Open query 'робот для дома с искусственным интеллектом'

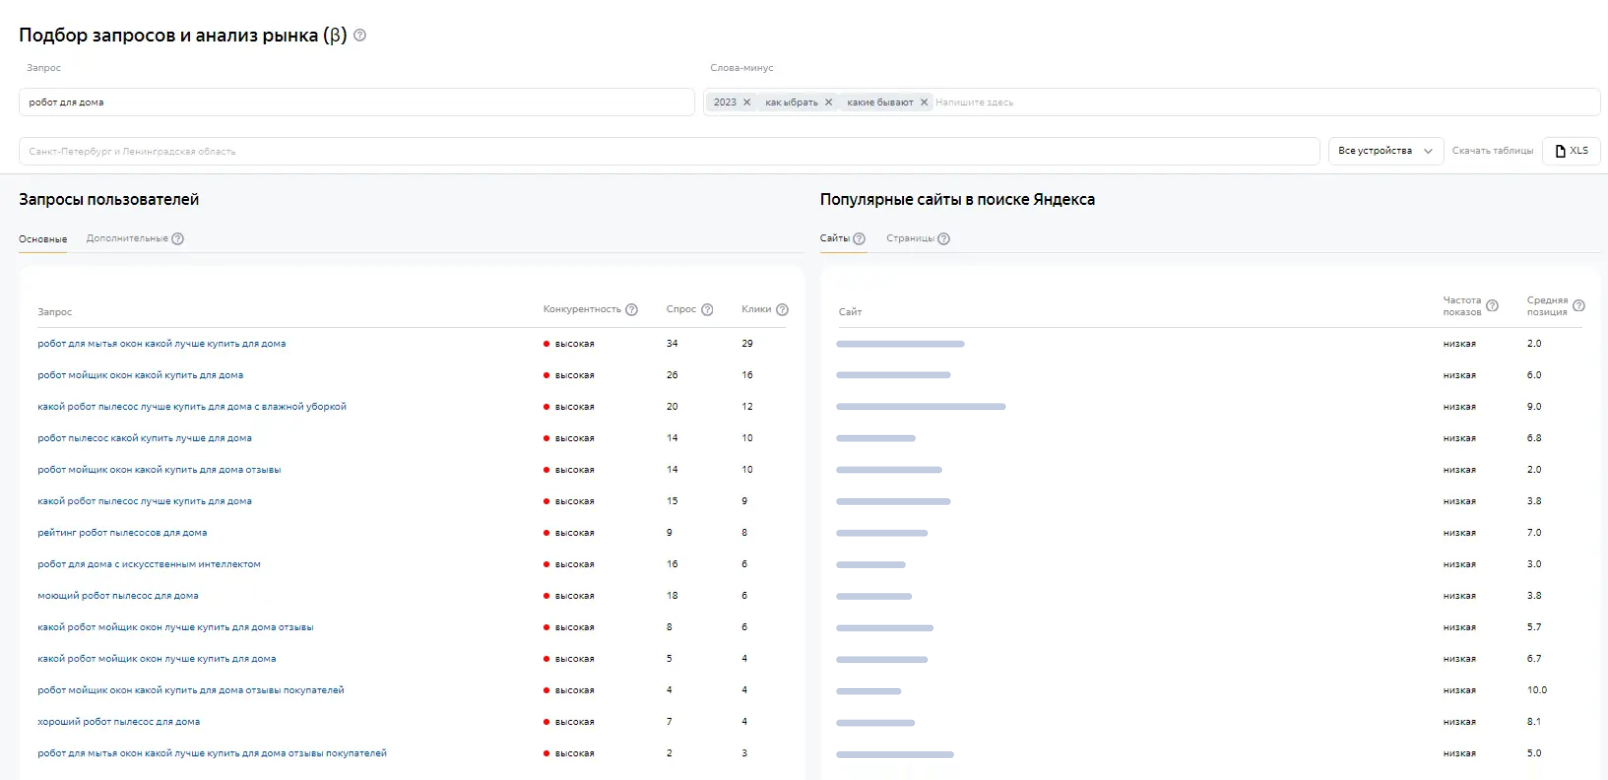click(x=149, y=564)
